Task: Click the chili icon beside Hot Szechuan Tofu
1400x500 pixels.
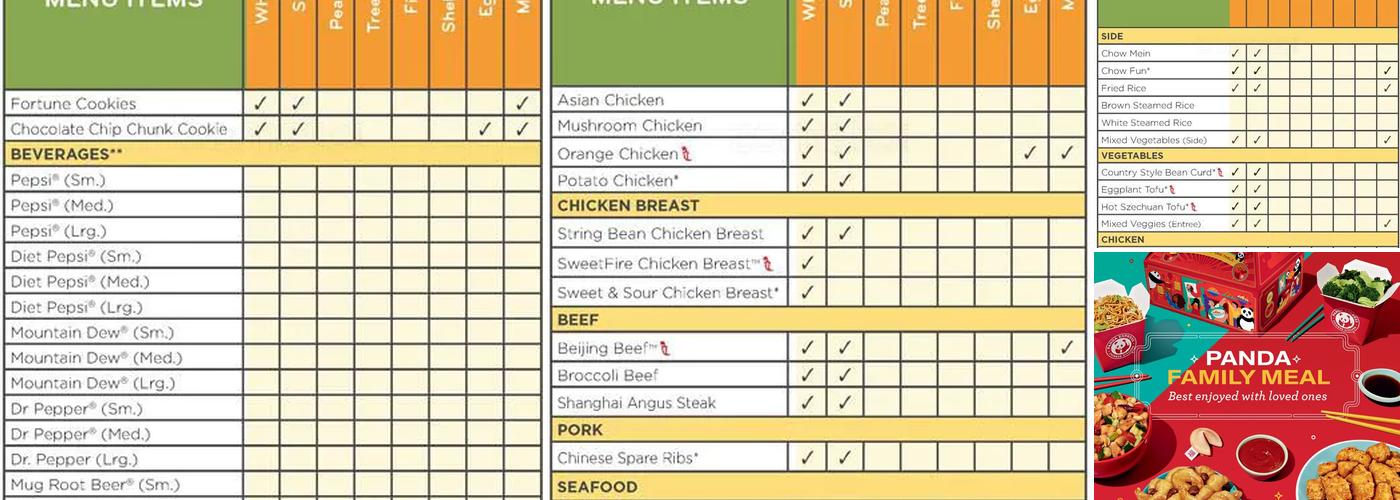Action: [1194, 207]
